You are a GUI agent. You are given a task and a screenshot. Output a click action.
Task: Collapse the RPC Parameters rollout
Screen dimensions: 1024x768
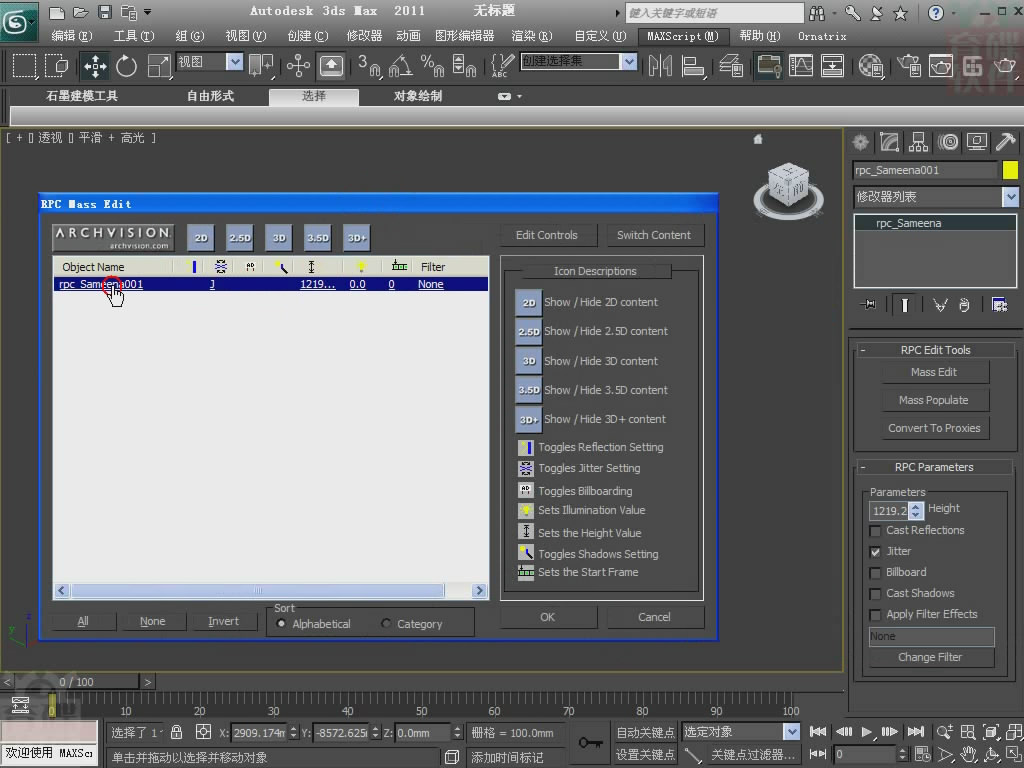863,467
